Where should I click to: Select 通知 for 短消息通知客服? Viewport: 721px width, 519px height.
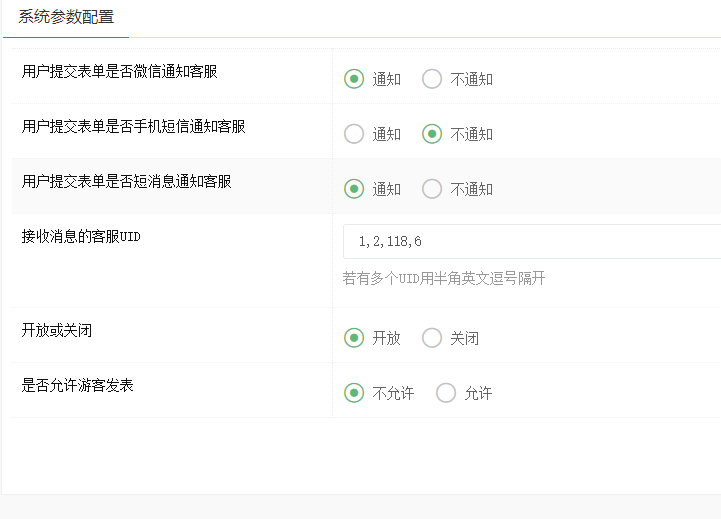point(354,189)
